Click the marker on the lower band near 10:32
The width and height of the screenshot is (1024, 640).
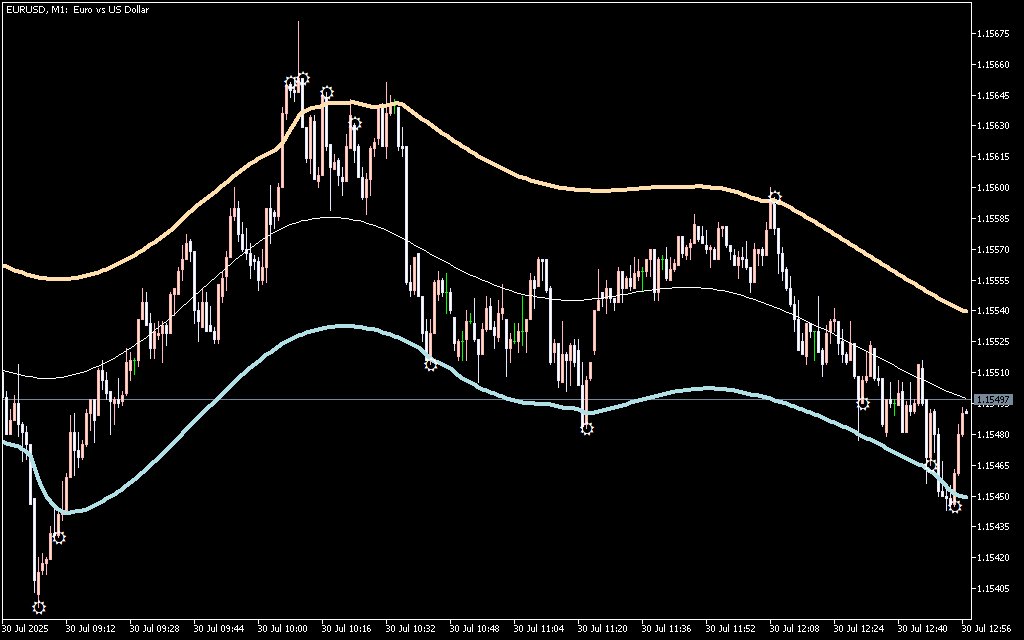[x=430, y=364]
